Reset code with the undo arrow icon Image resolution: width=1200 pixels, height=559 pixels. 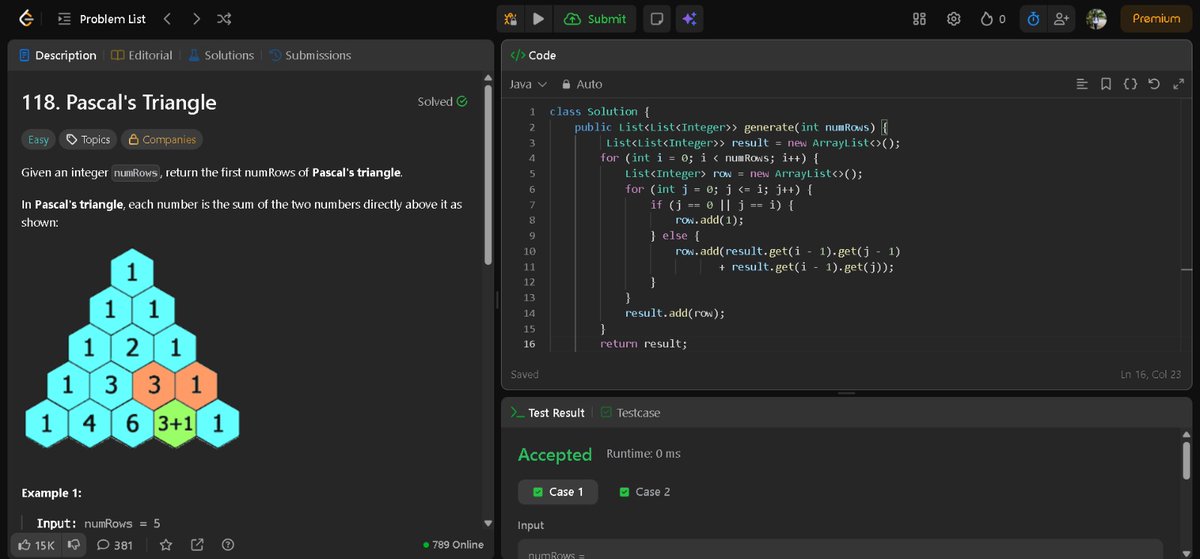click(x=1155, y=84)
